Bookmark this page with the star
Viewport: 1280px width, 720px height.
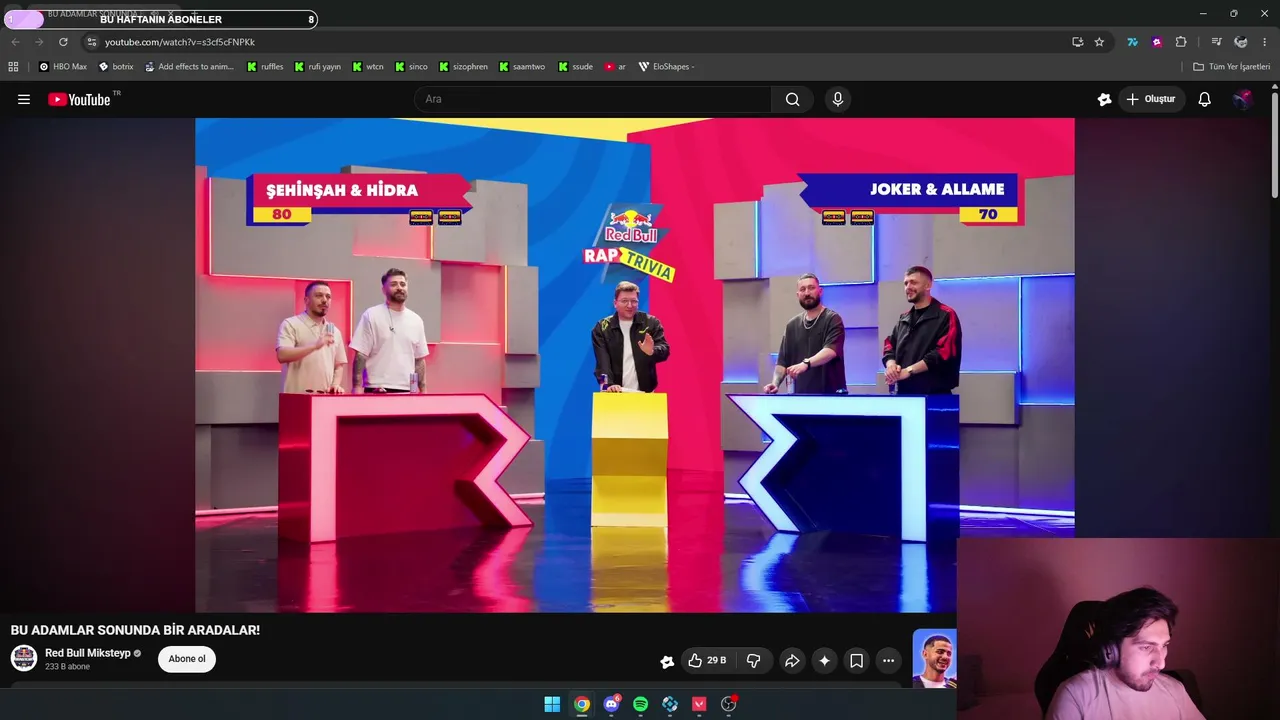pos(1099,42)
